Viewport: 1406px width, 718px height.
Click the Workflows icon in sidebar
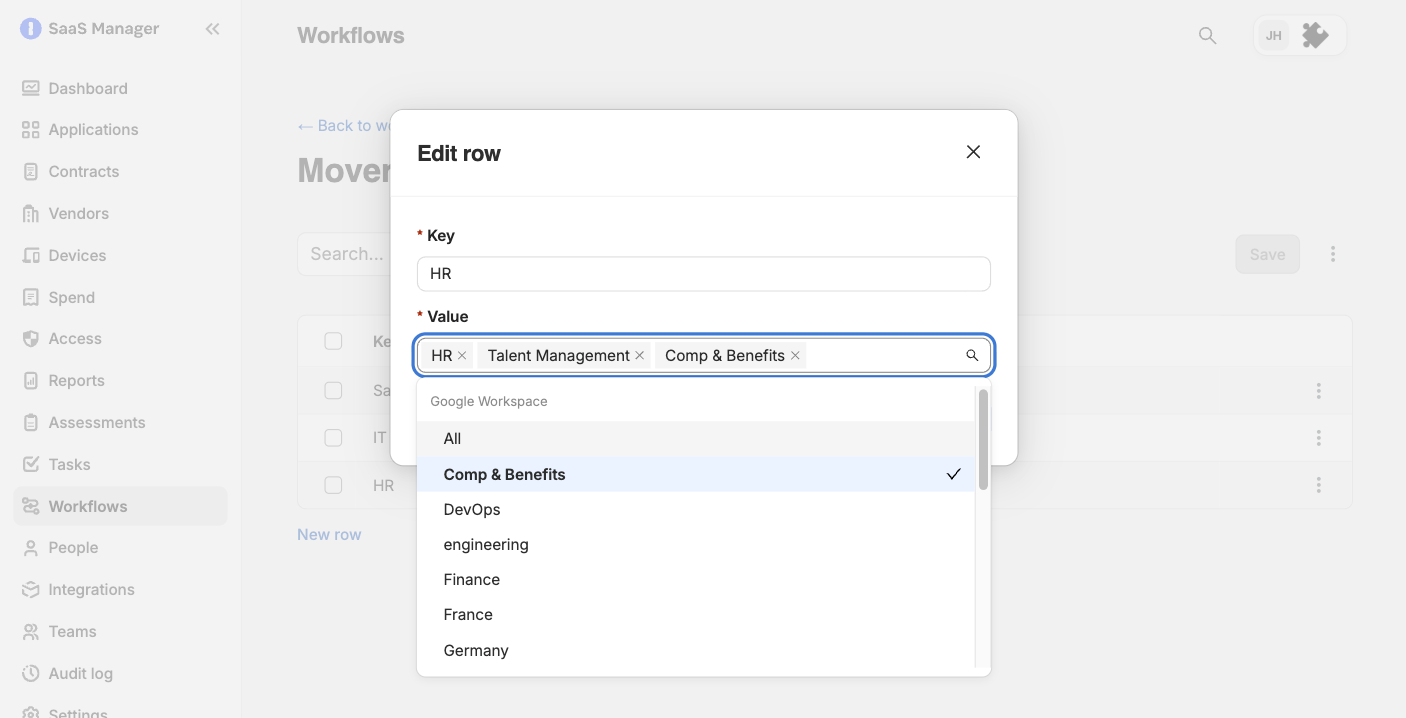click(31, 507)
